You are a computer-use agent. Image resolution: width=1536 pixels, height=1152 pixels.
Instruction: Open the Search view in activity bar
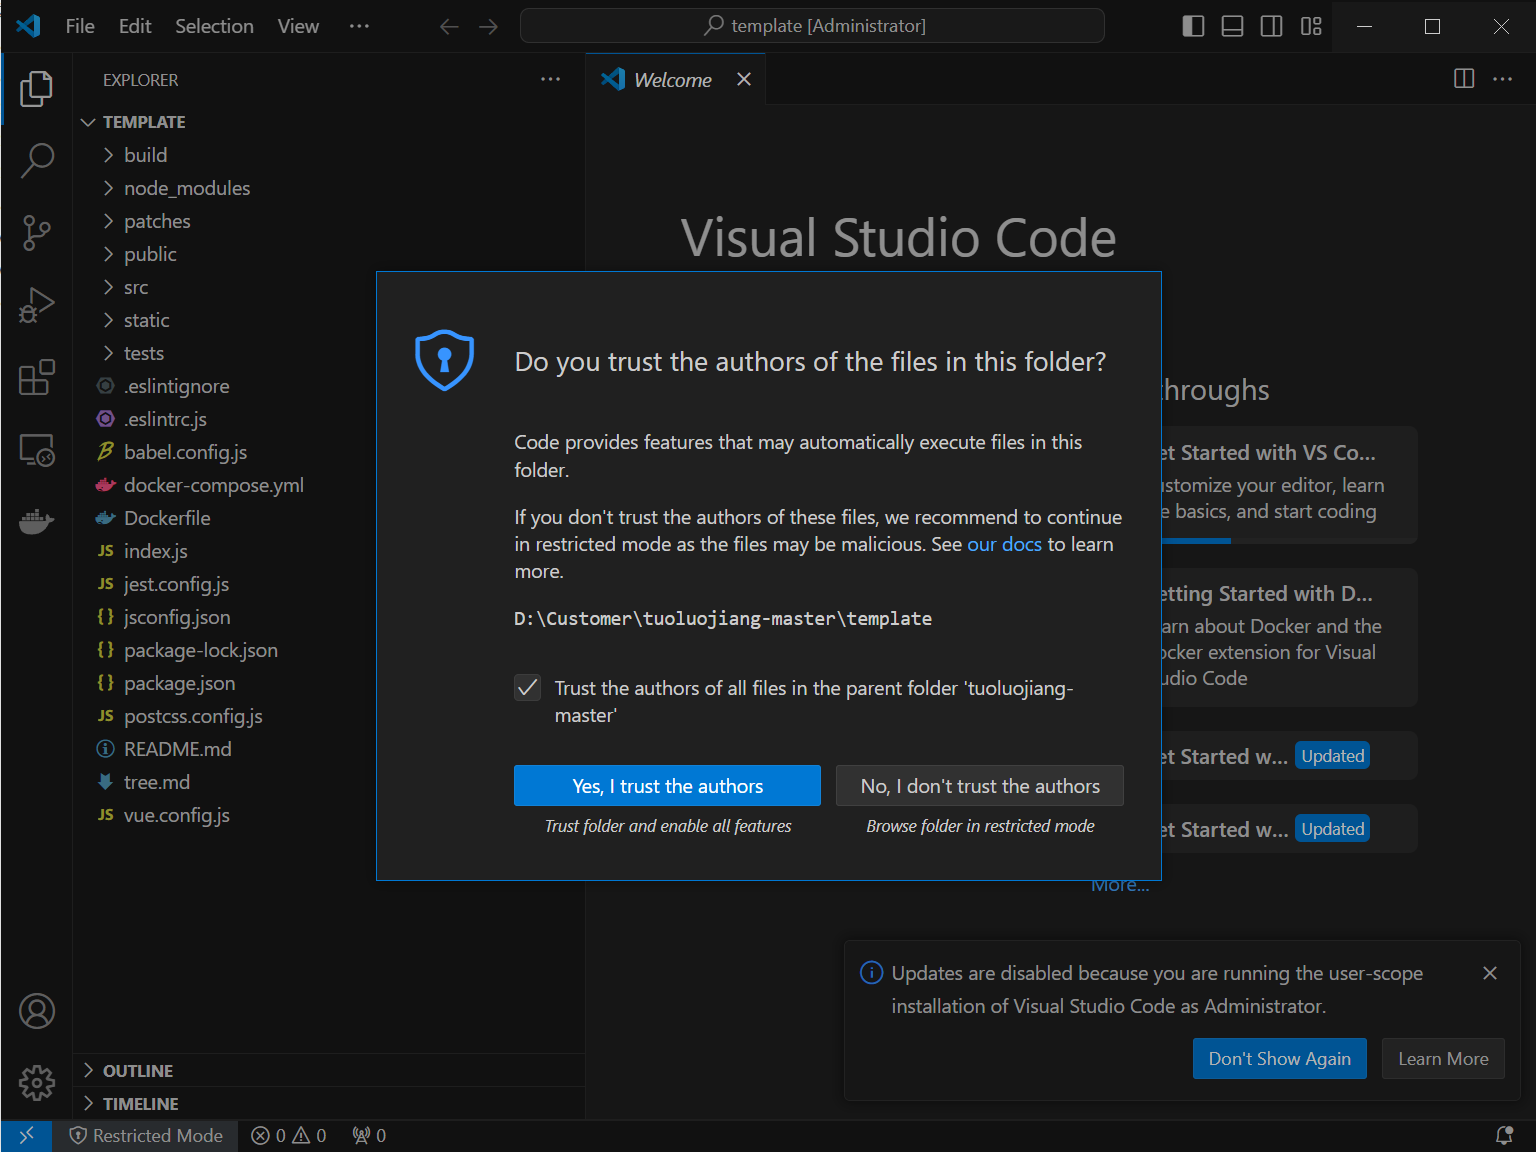37,160
